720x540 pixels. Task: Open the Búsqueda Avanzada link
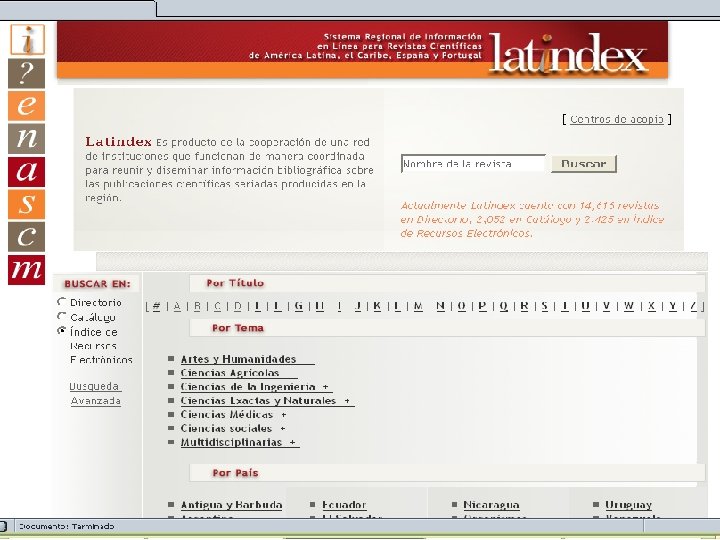click(95, 394)
